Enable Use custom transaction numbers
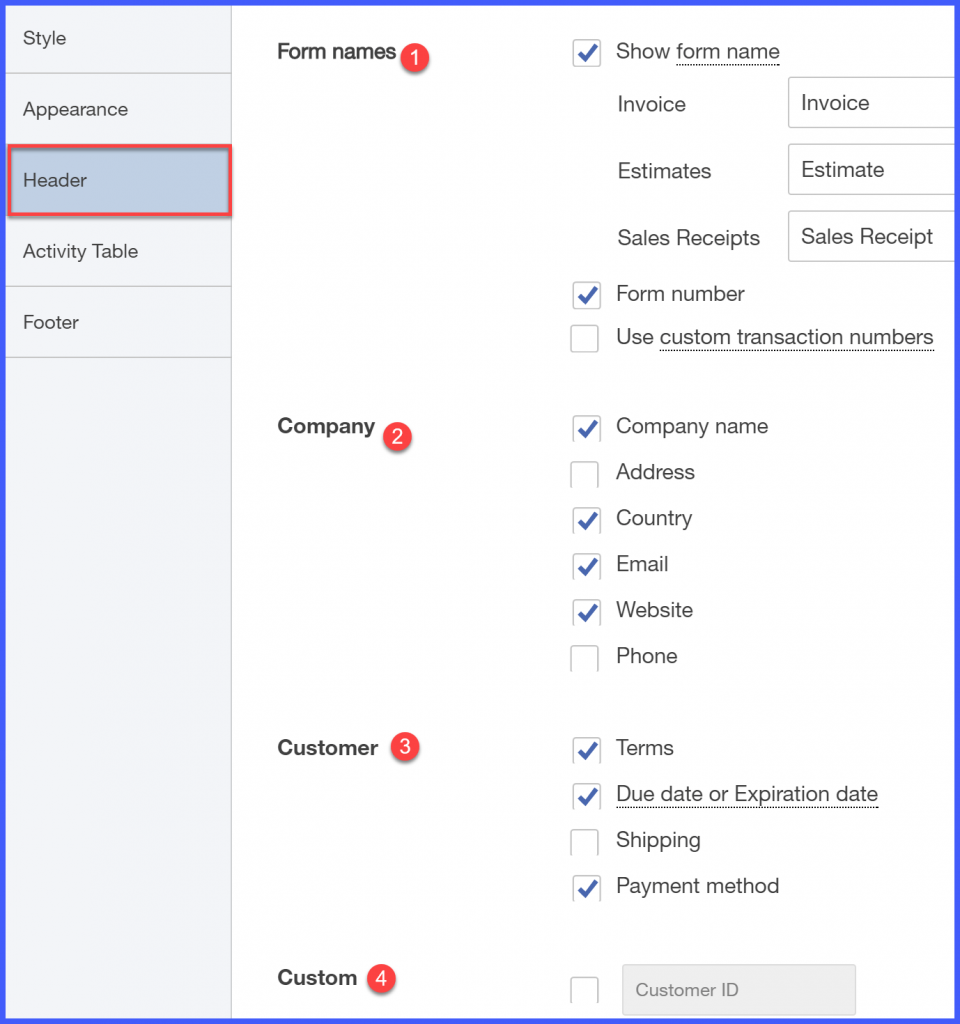 [x=585, y=338]
